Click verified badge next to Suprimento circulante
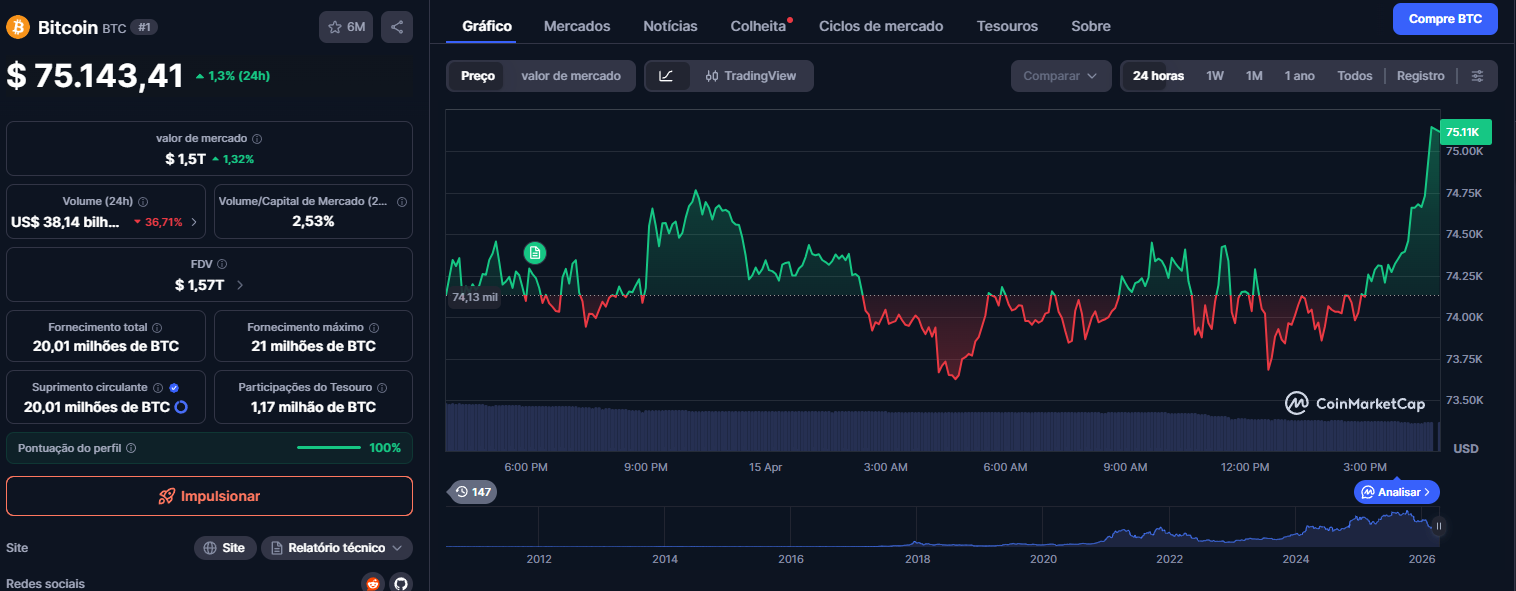Image resolution: width=1516 pixels, height=591 pixels. coord(174,387)
